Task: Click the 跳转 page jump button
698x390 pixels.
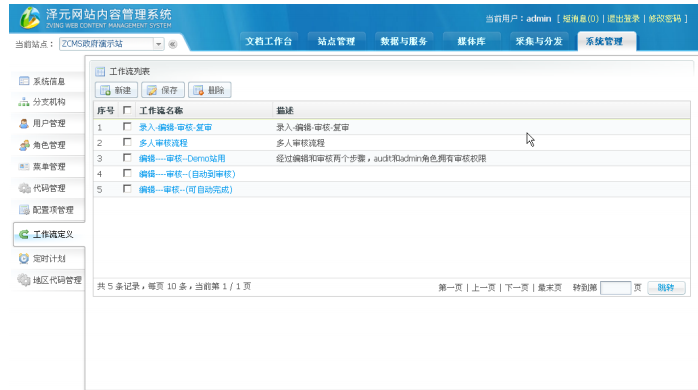Action: [666, 288]
